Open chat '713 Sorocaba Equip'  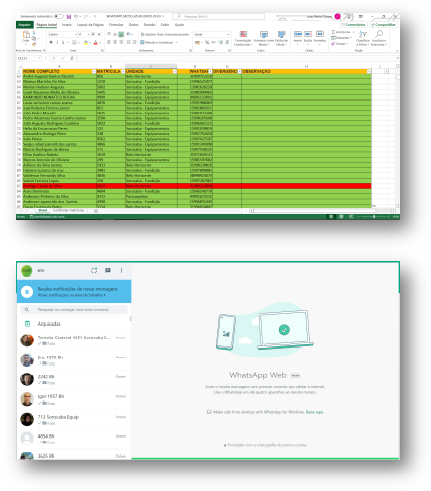coord(74,419)
